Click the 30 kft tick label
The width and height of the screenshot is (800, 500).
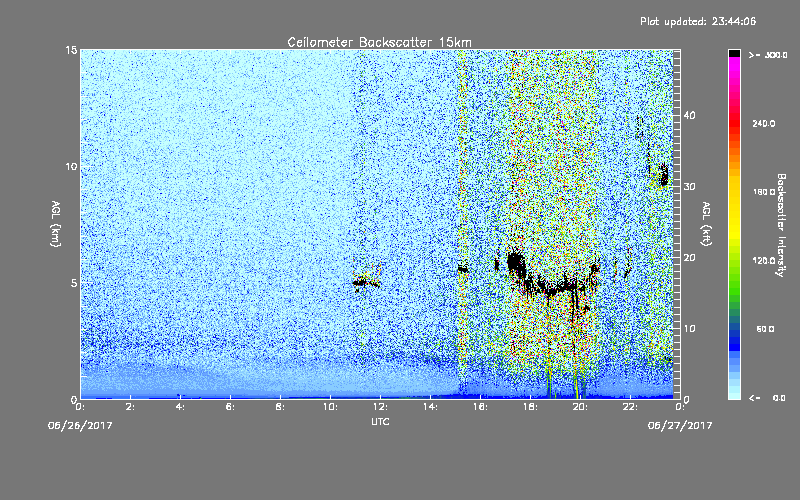pos(689,186)
